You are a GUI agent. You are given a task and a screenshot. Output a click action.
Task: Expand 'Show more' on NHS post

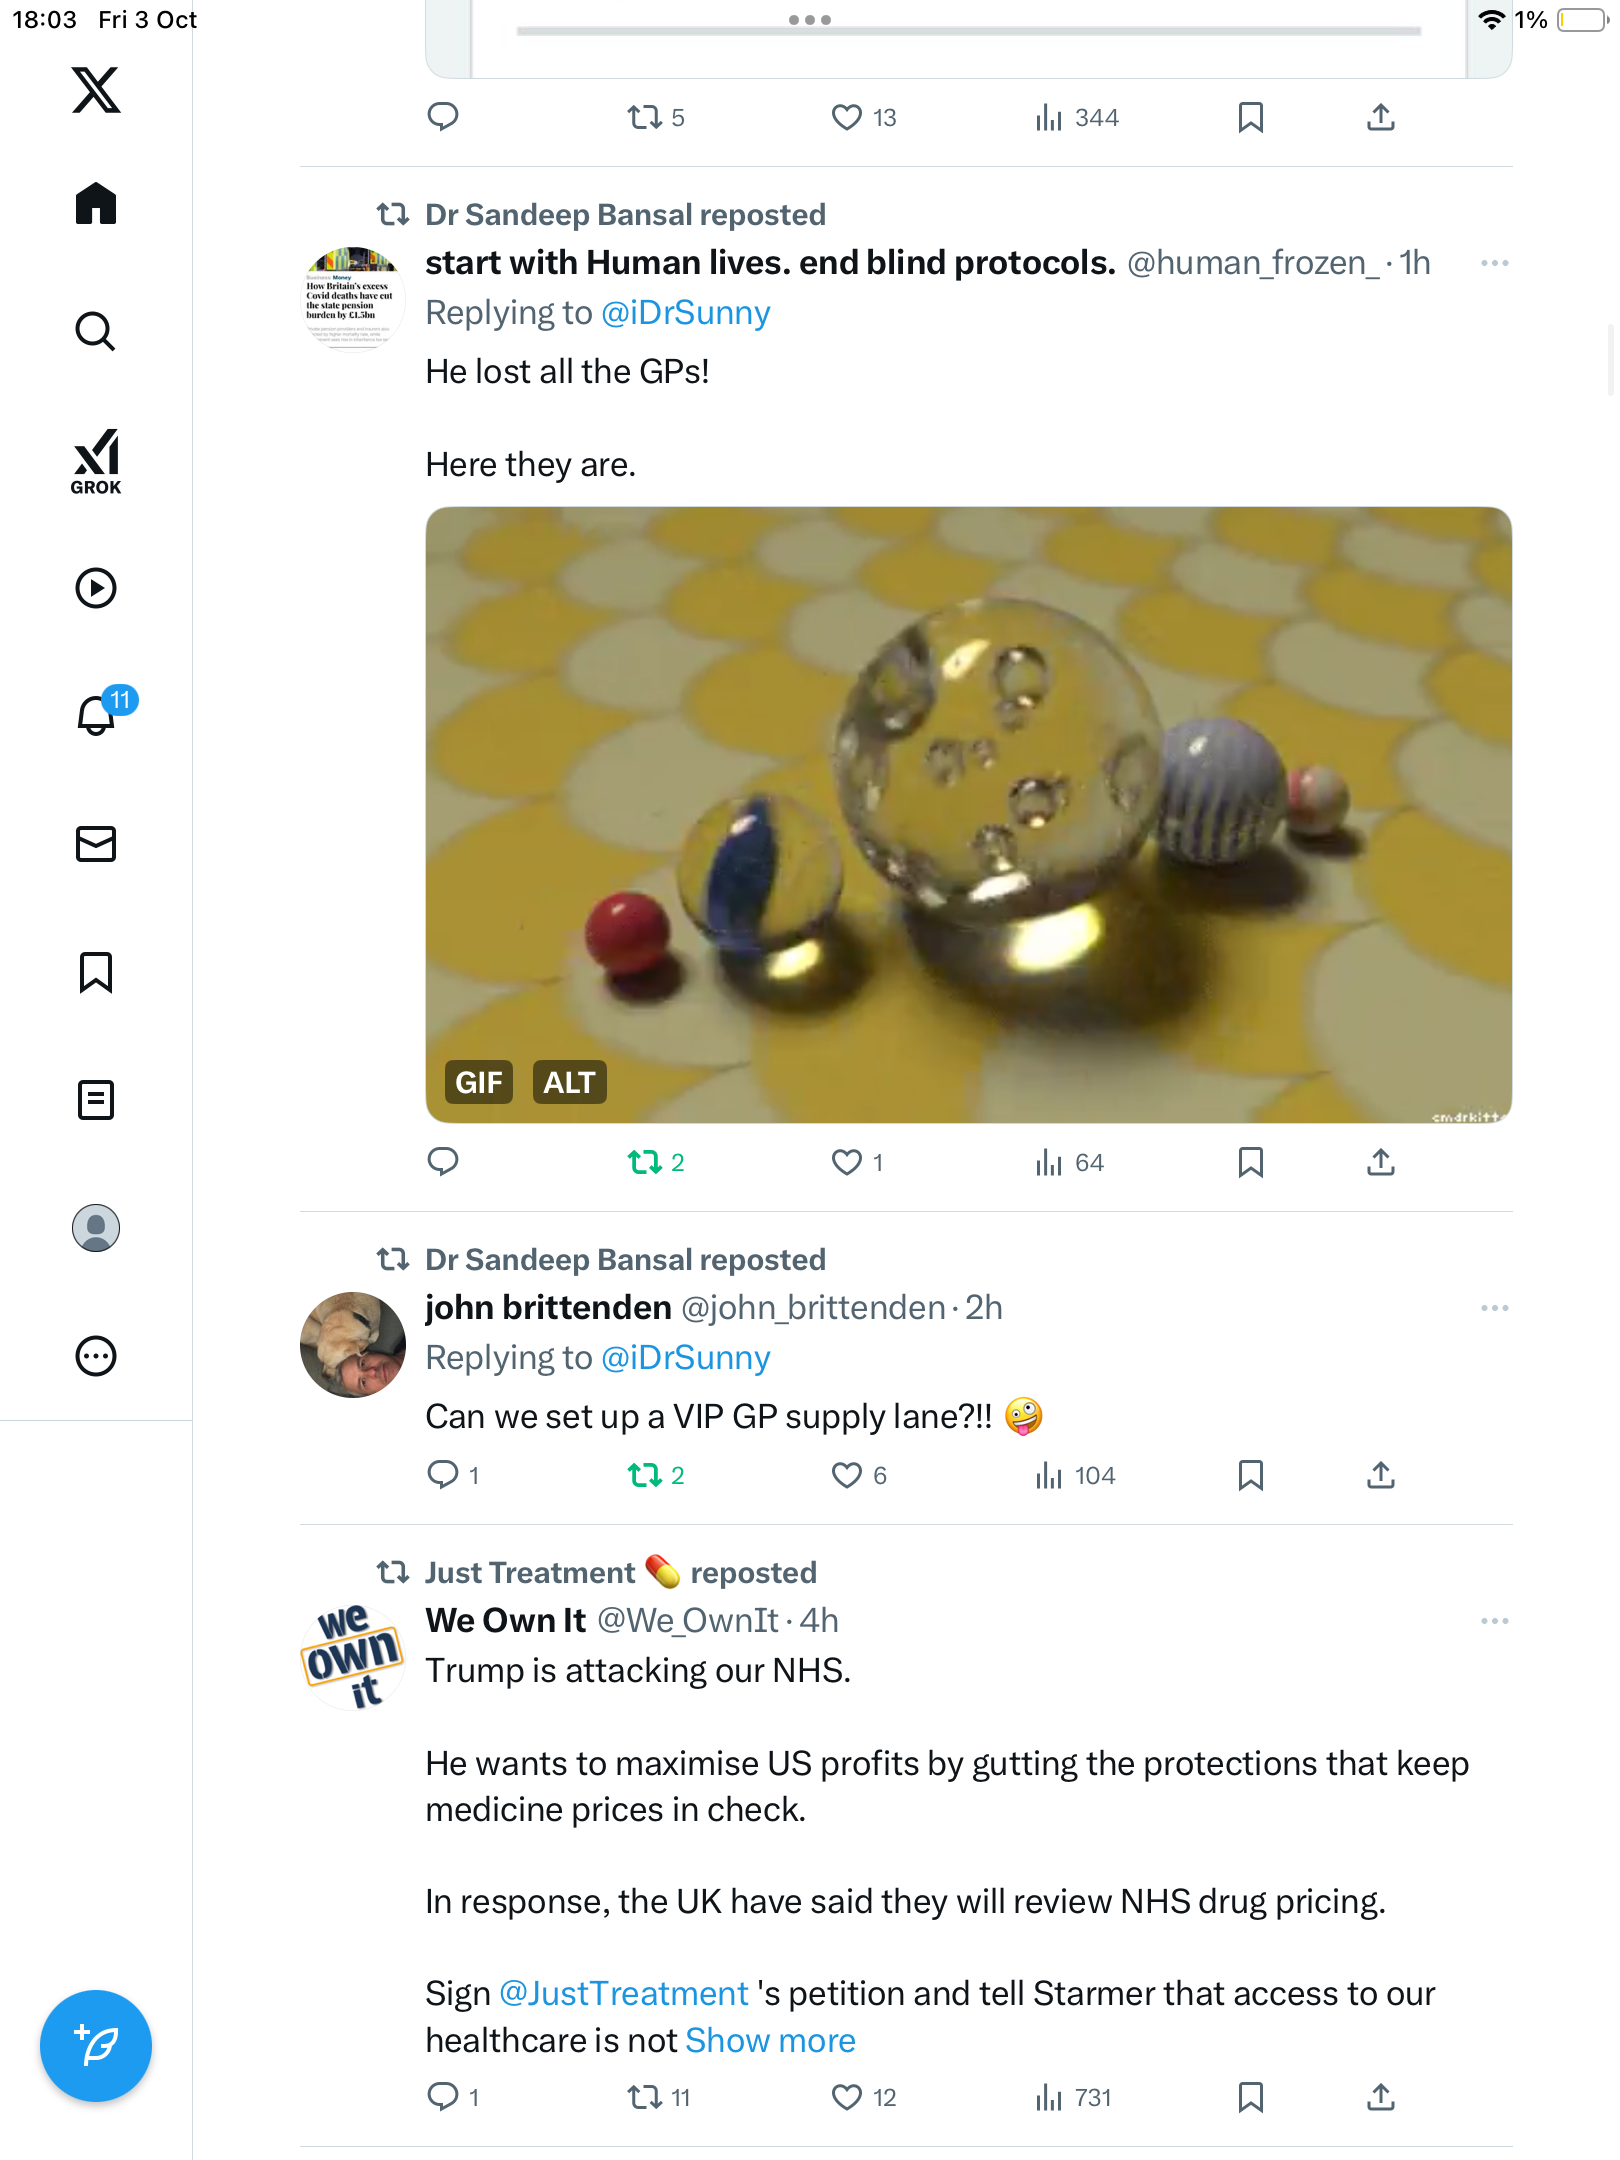770,2040
